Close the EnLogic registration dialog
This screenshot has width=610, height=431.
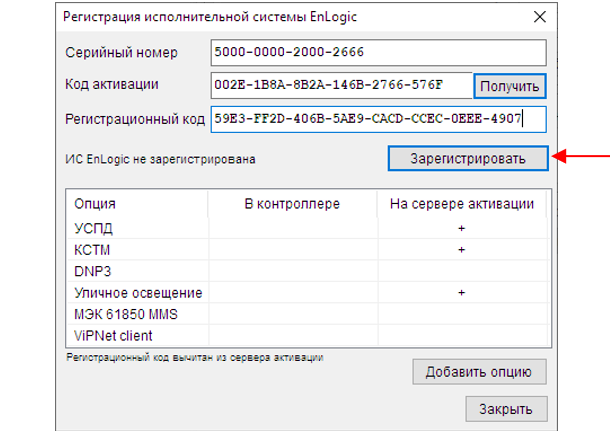[540, 17]
